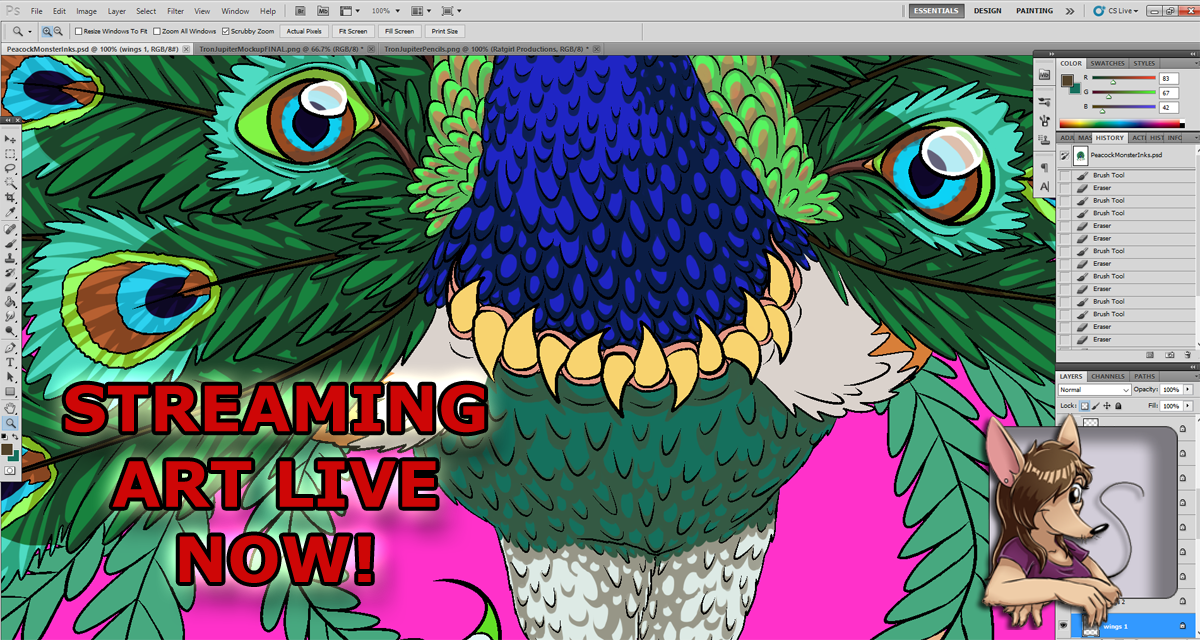
Task: Switch to the Swatches tab
Action: [1108, 63]
